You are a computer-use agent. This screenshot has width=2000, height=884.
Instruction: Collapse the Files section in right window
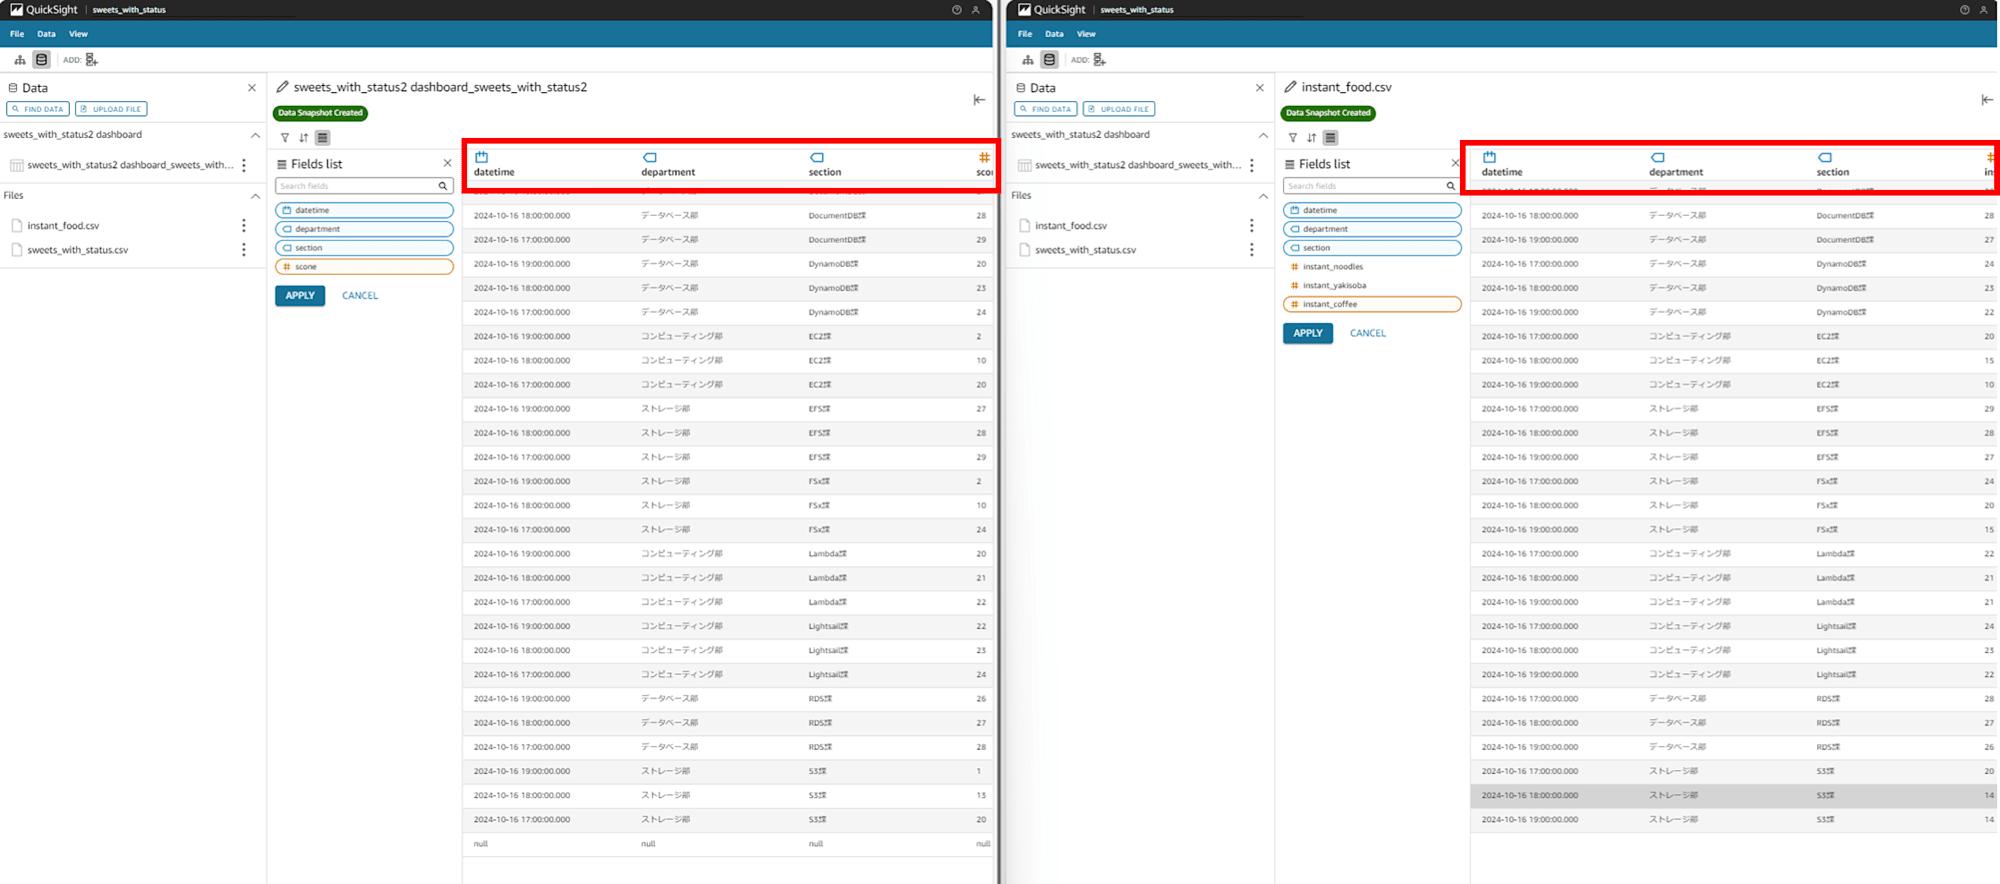pyautogui.click(x=1263, y=196)
